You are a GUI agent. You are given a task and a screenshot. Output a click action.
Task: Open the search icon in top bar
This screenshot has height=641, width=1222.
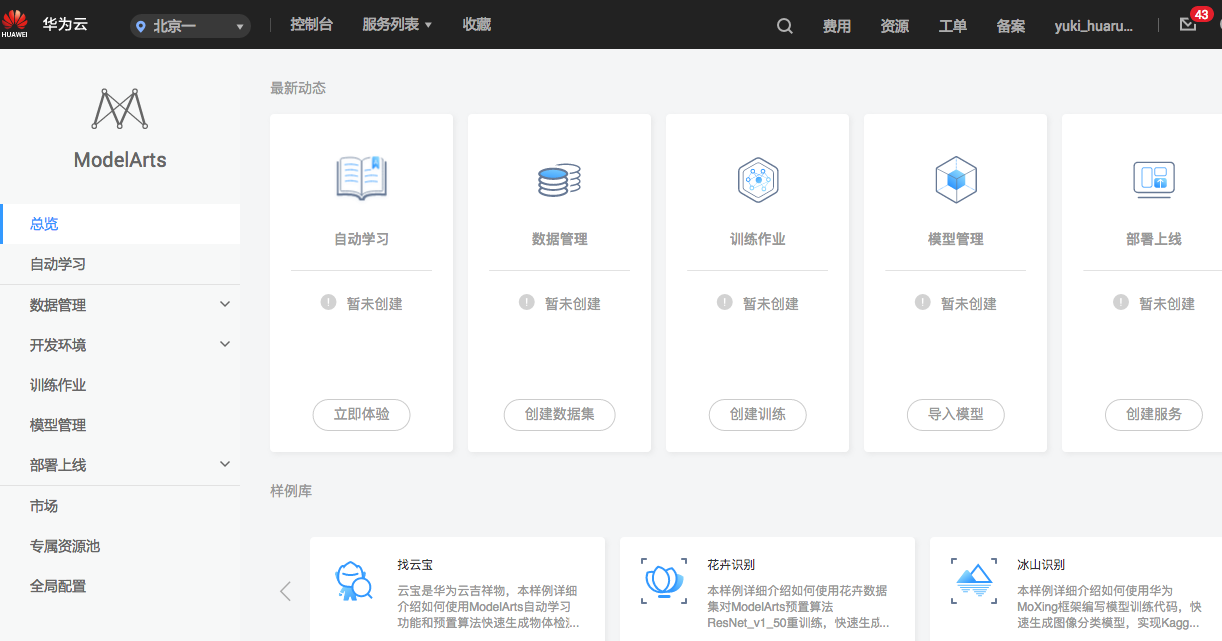tap(784, 26)
